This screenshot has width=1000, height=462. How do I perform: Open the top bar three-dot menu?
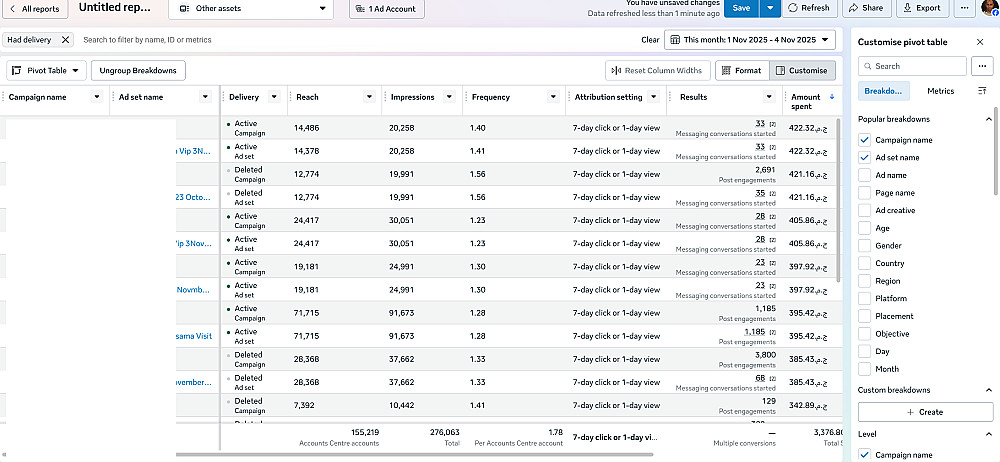tap(964, 8)
